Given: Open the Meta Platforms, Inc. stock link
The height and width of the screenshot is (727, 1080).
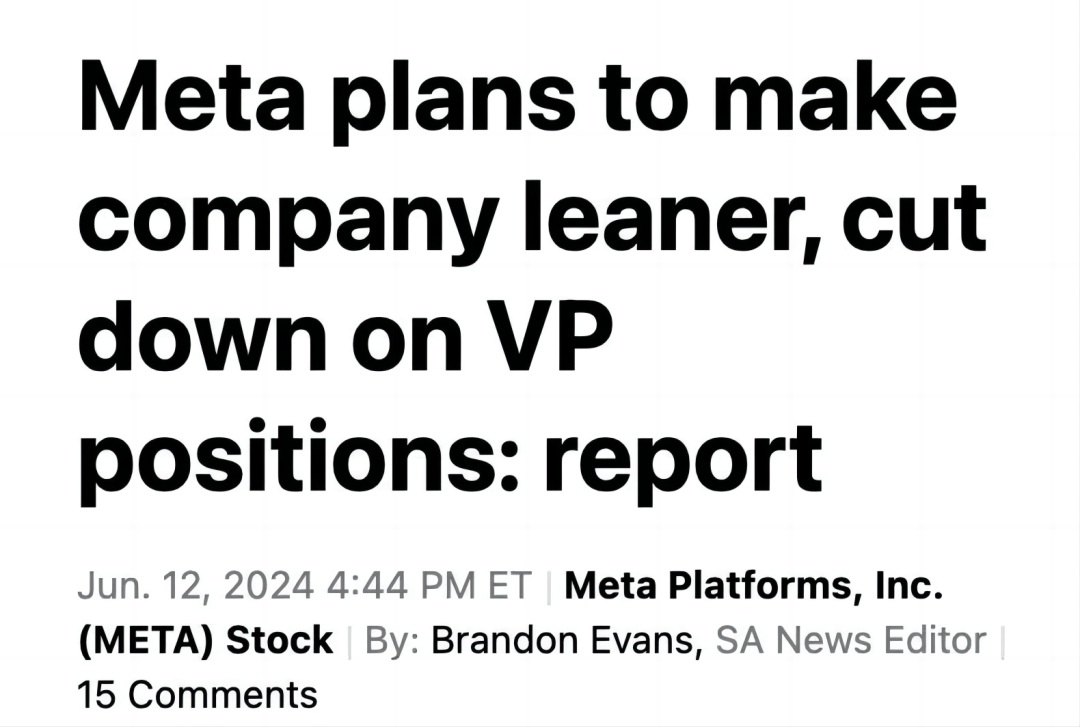Looking at the screenshot, I should tap(753, 586).
